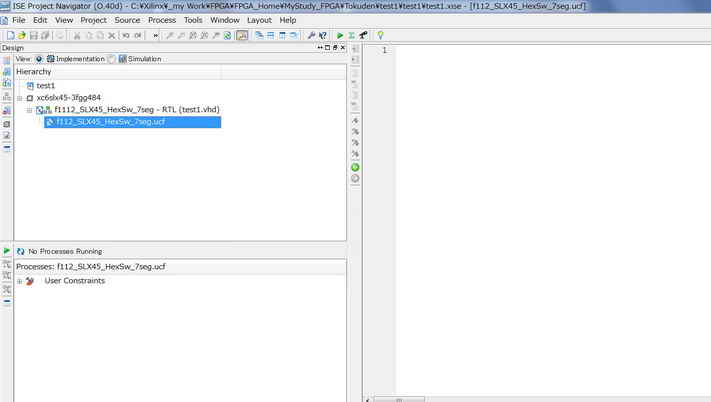This screenshot has width=711, height=402.
Task: Click the highlighted toolbar icon left of the blue window-layout icons
Action: (x=242, y=35)
